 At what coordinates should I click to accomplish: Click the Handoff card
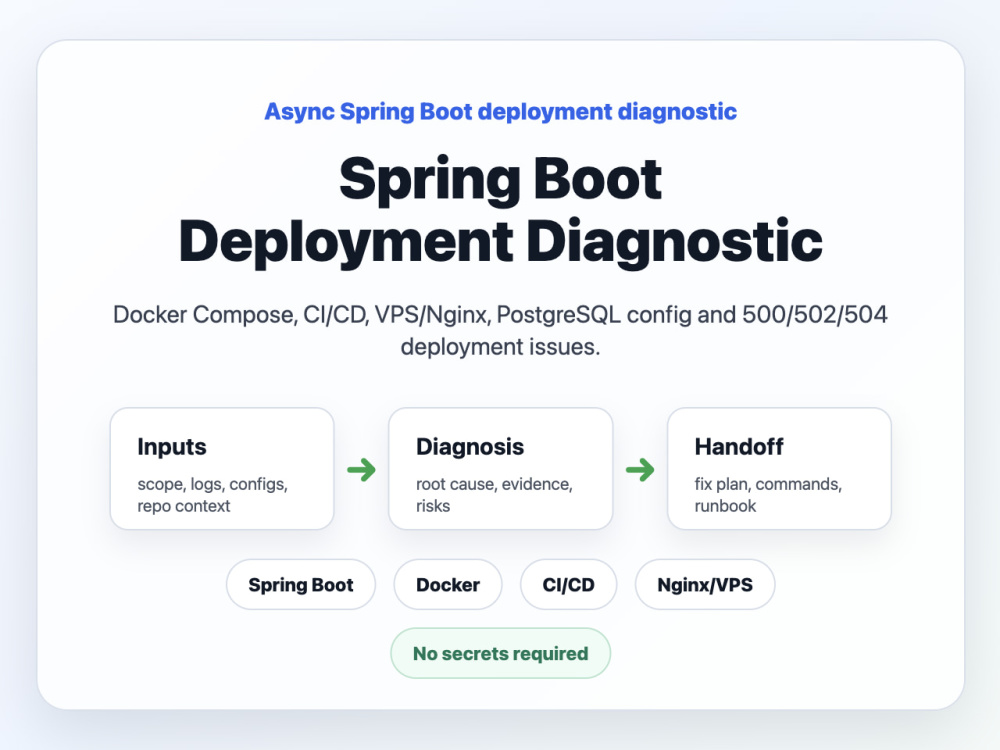(779, 469)
